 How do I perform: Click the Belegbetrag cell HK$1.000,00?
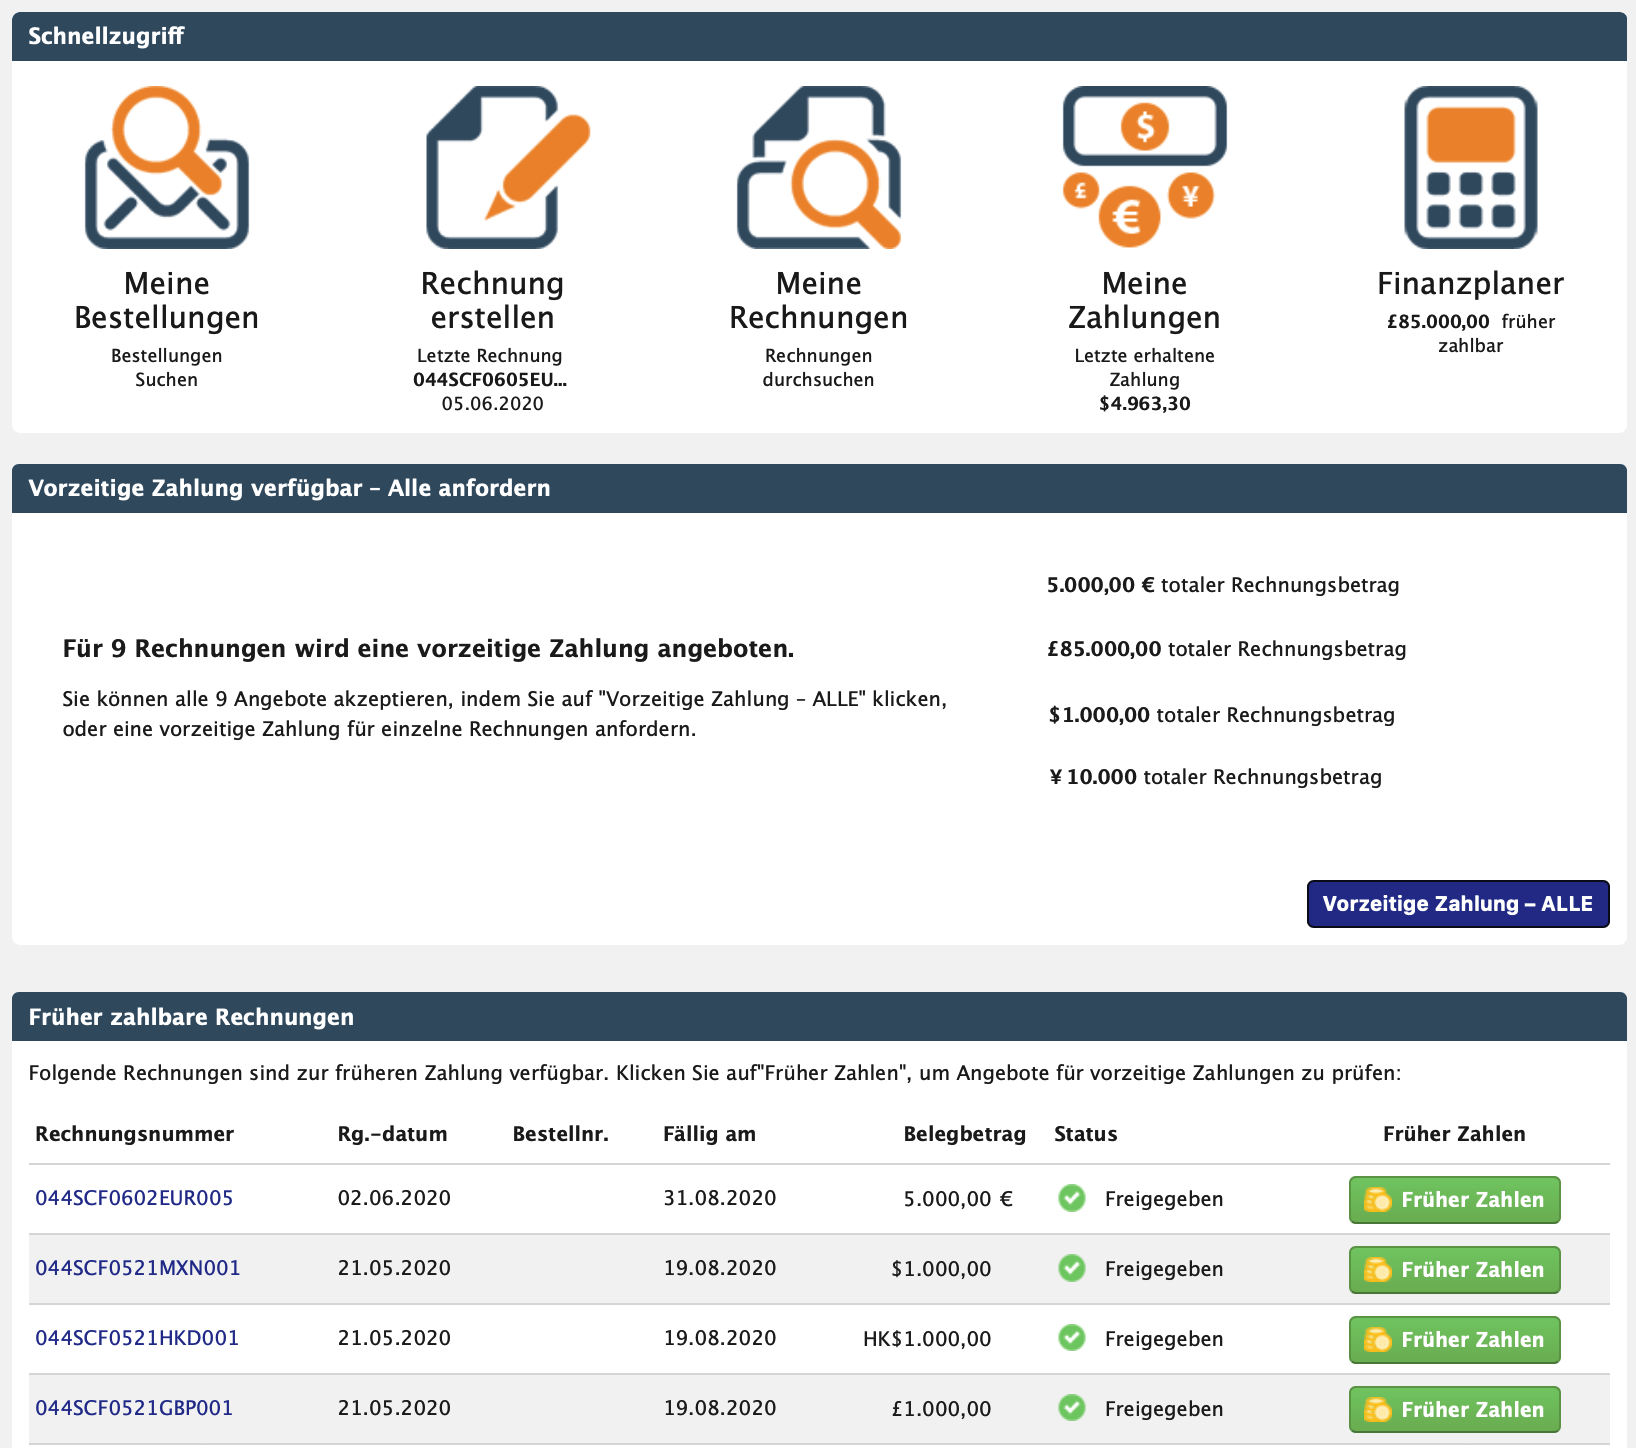(x=927, y=1338)
